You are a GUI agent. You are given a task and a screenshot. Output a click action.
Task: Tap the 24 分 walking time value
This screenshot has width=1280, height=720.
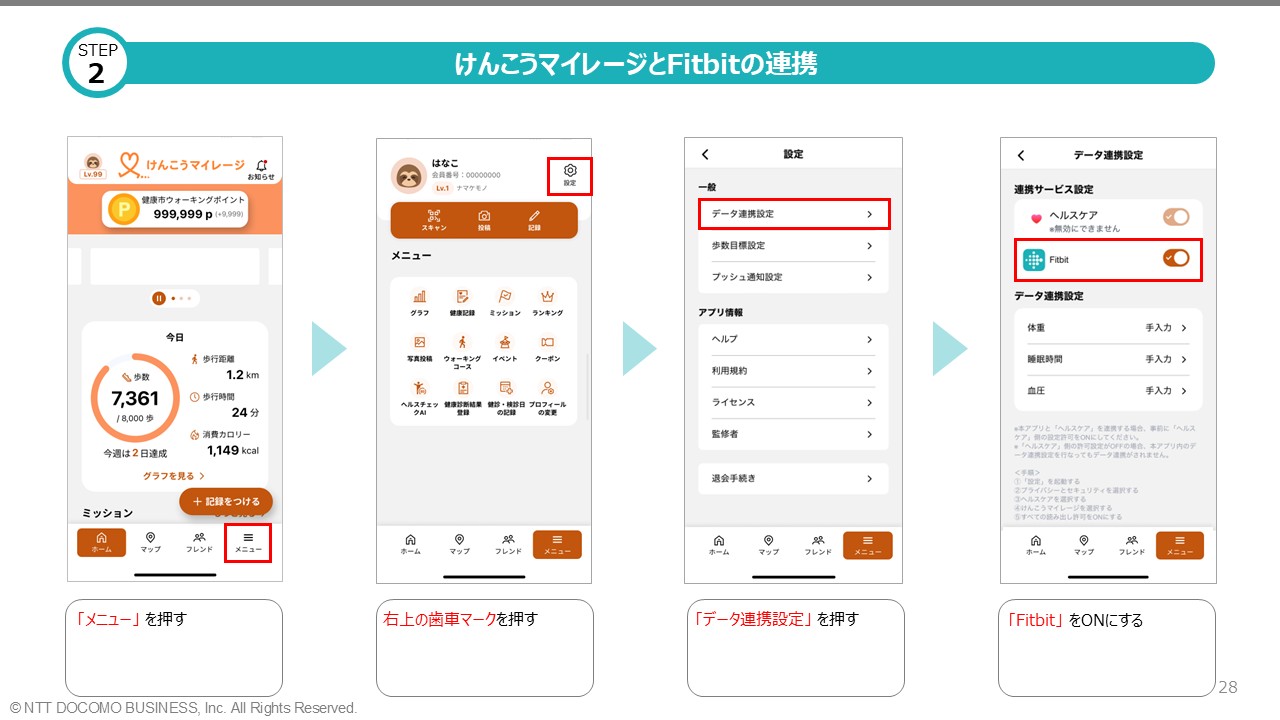coord(245,412)
